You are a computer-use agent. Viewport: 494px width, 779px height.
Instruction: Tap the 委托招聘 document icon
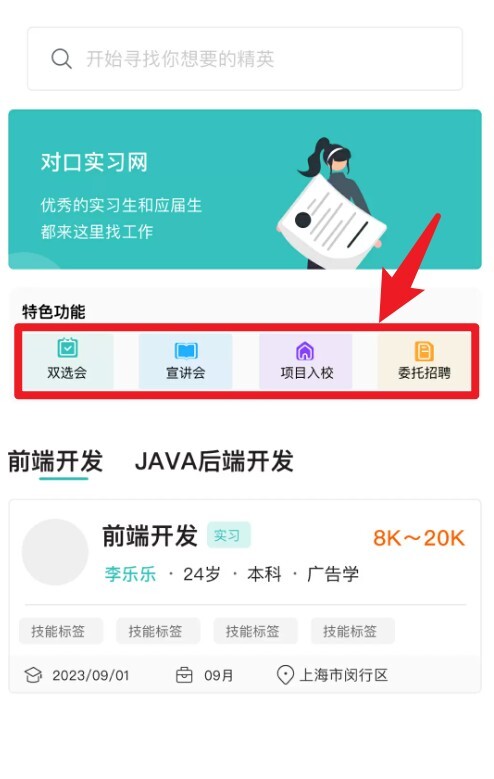(424, 351)
